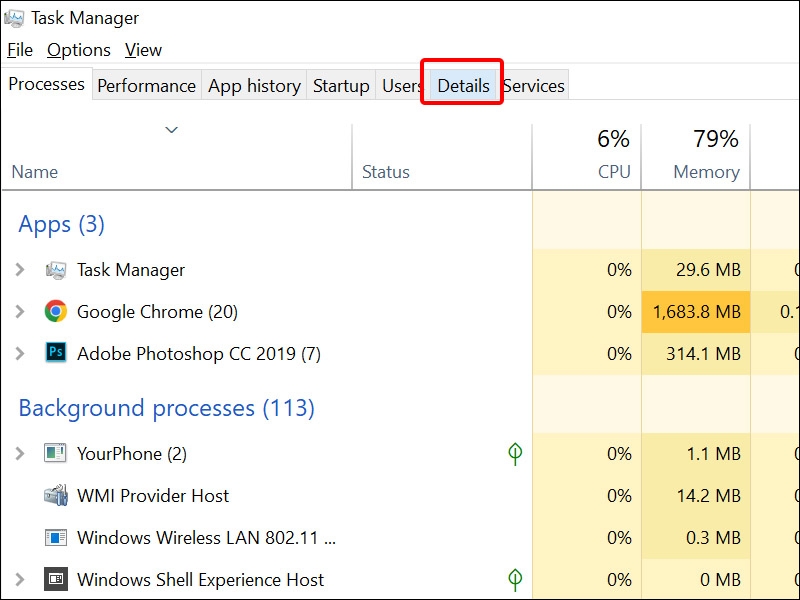Click the Adobe Photoshop process icon

pyautogui.click(x=56, y=353)
